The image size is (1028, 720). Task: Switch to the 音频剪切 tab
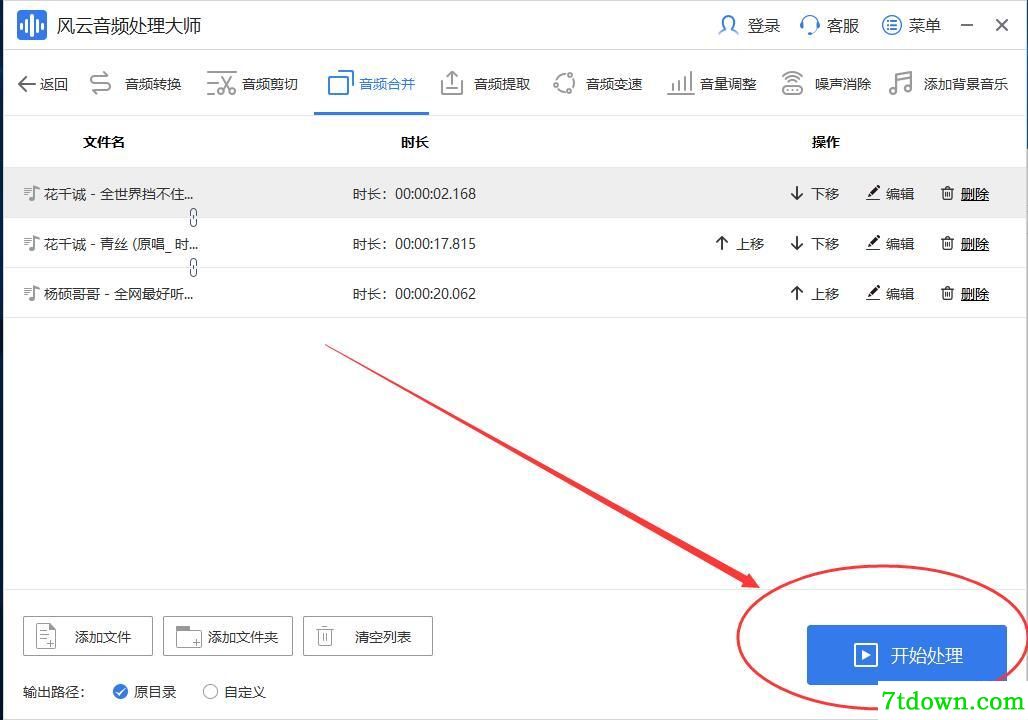[x=252, y=84]
